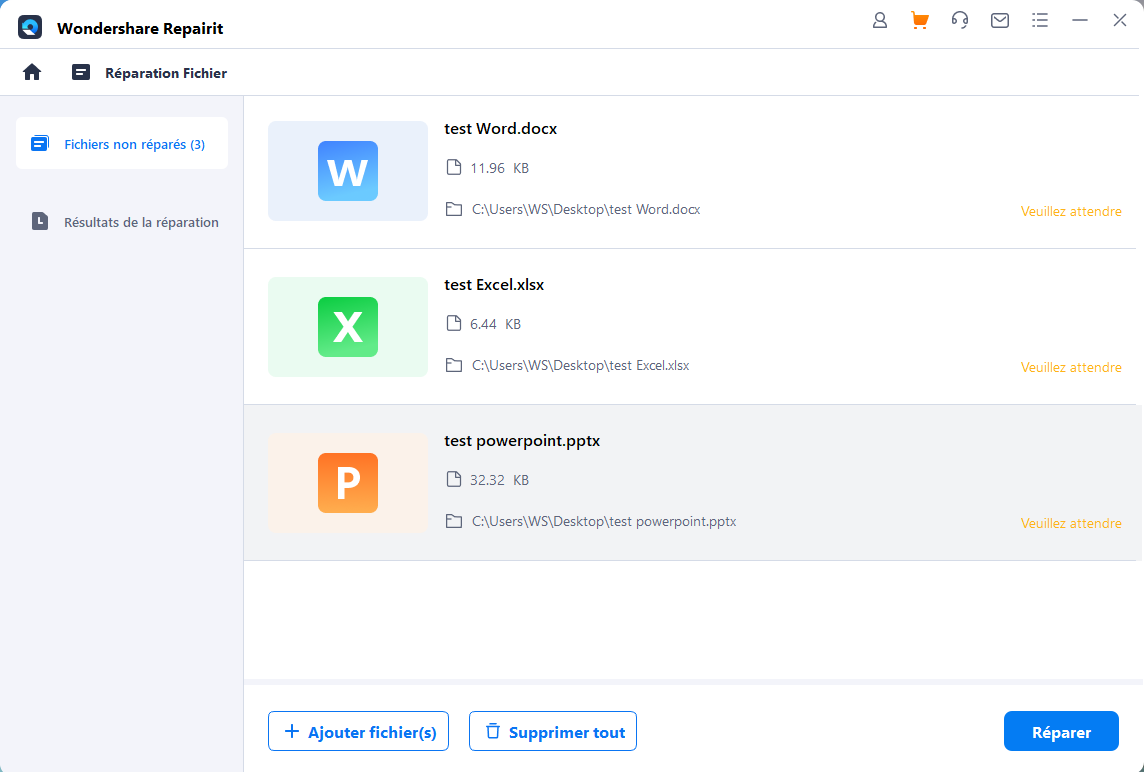1144x772 pixels.
Task: Click folder icon beside test powerpoint.pptx path
Action: click(x=454, y=522)
